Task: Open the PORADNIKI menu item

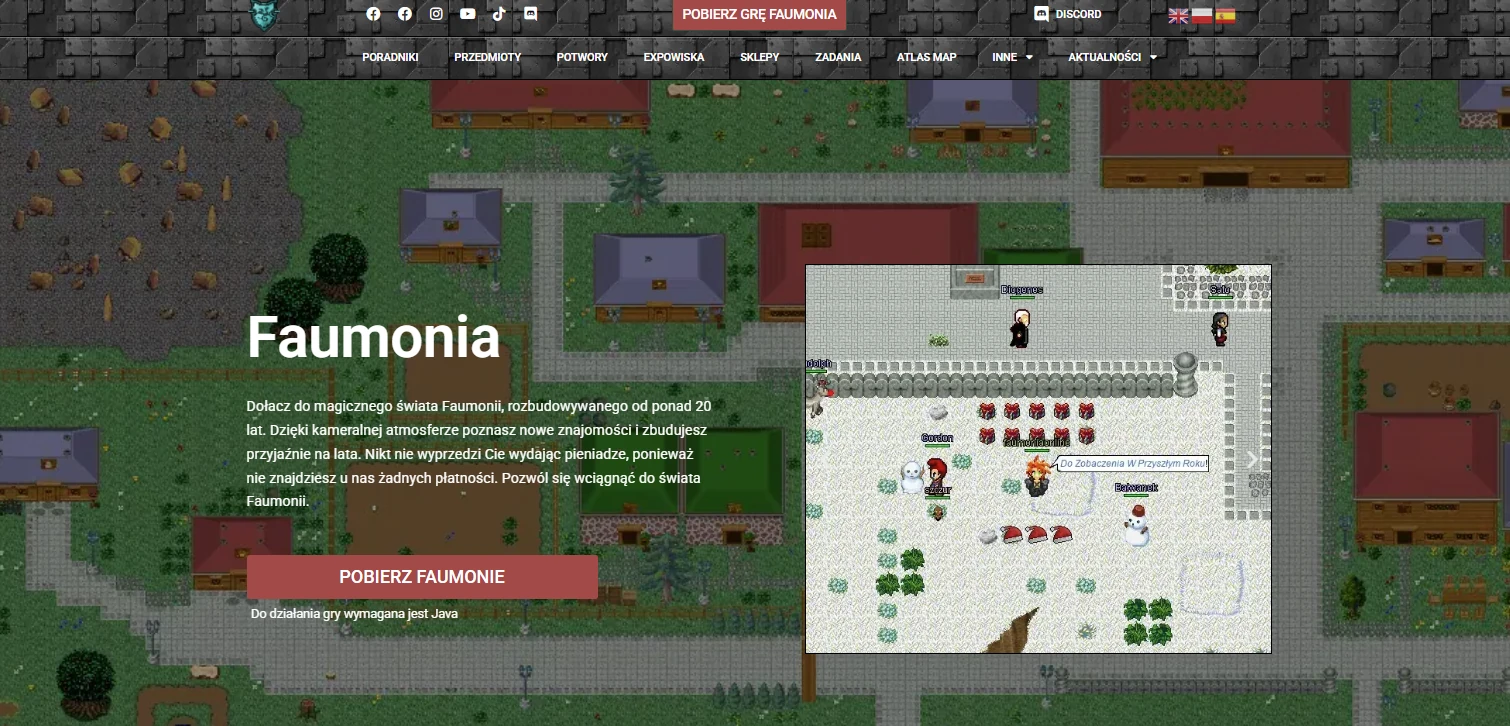Action: tap(390, 57)
